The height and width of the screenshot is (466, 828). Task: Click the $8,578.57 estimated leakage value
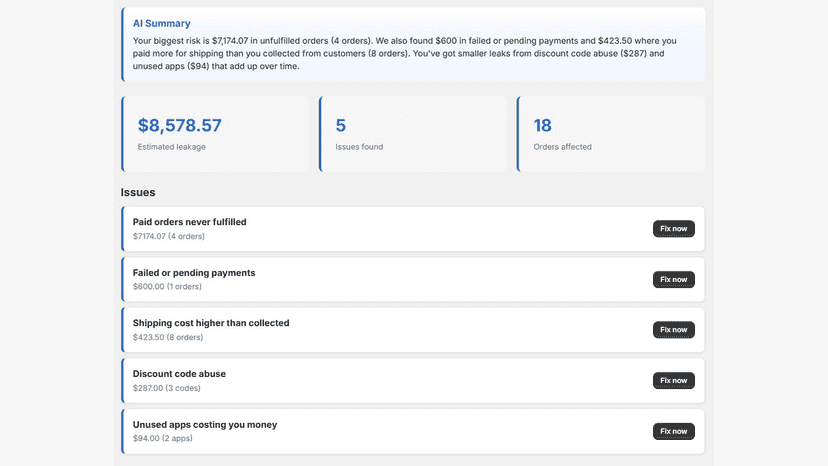180,125
